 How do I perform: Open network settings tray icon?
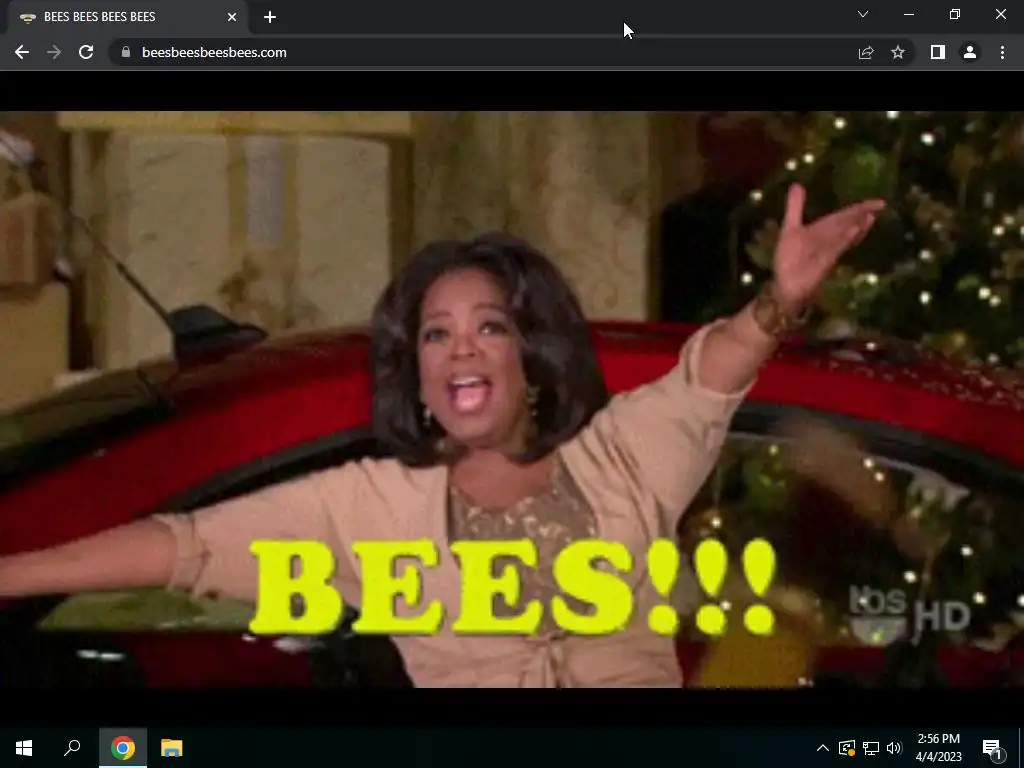click(871, 748)
